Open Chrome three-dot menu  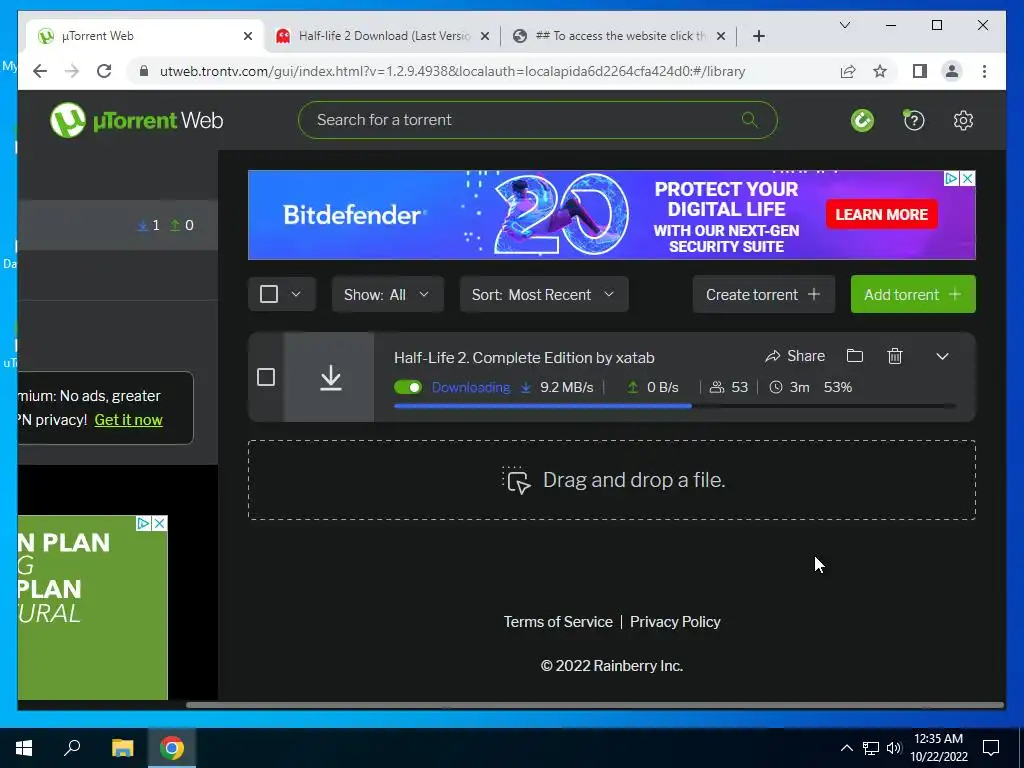984,71
